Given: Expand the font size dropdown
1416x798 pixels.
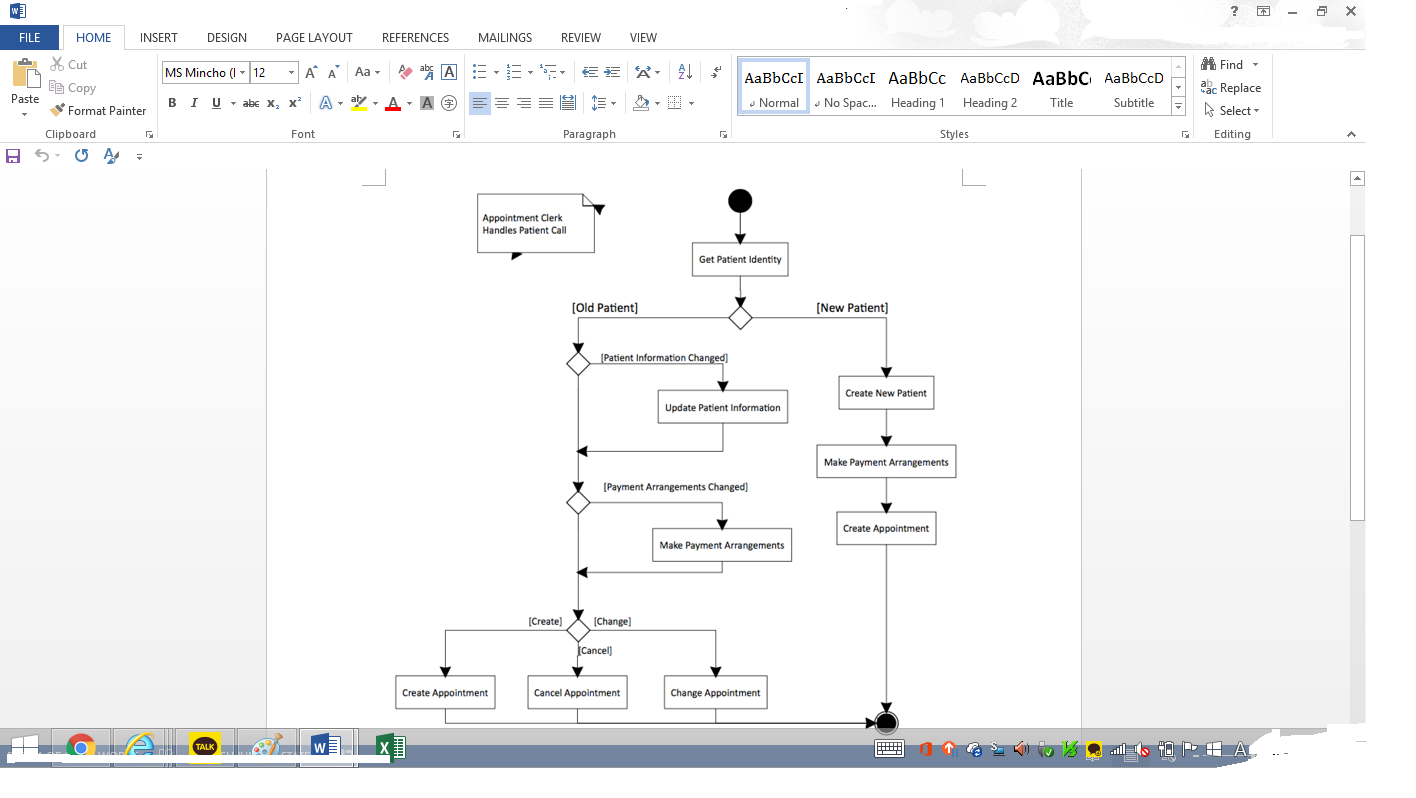Looking at the screenshot, I should coord(291,72).
